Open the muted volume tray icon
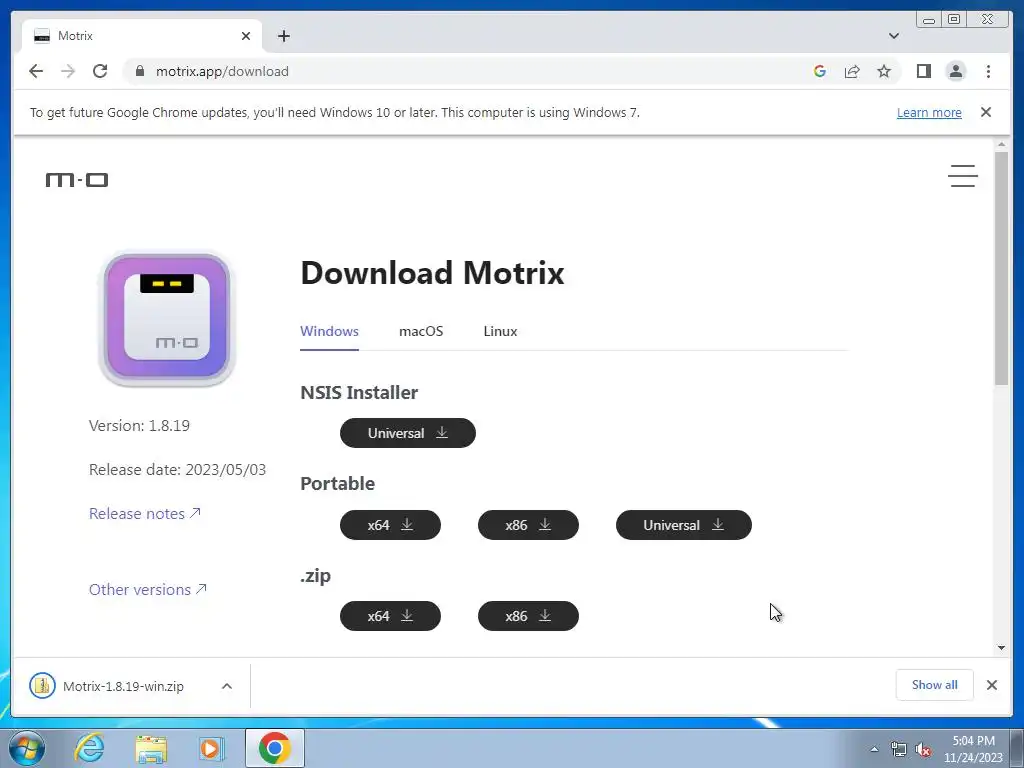 tap(923, 749)
